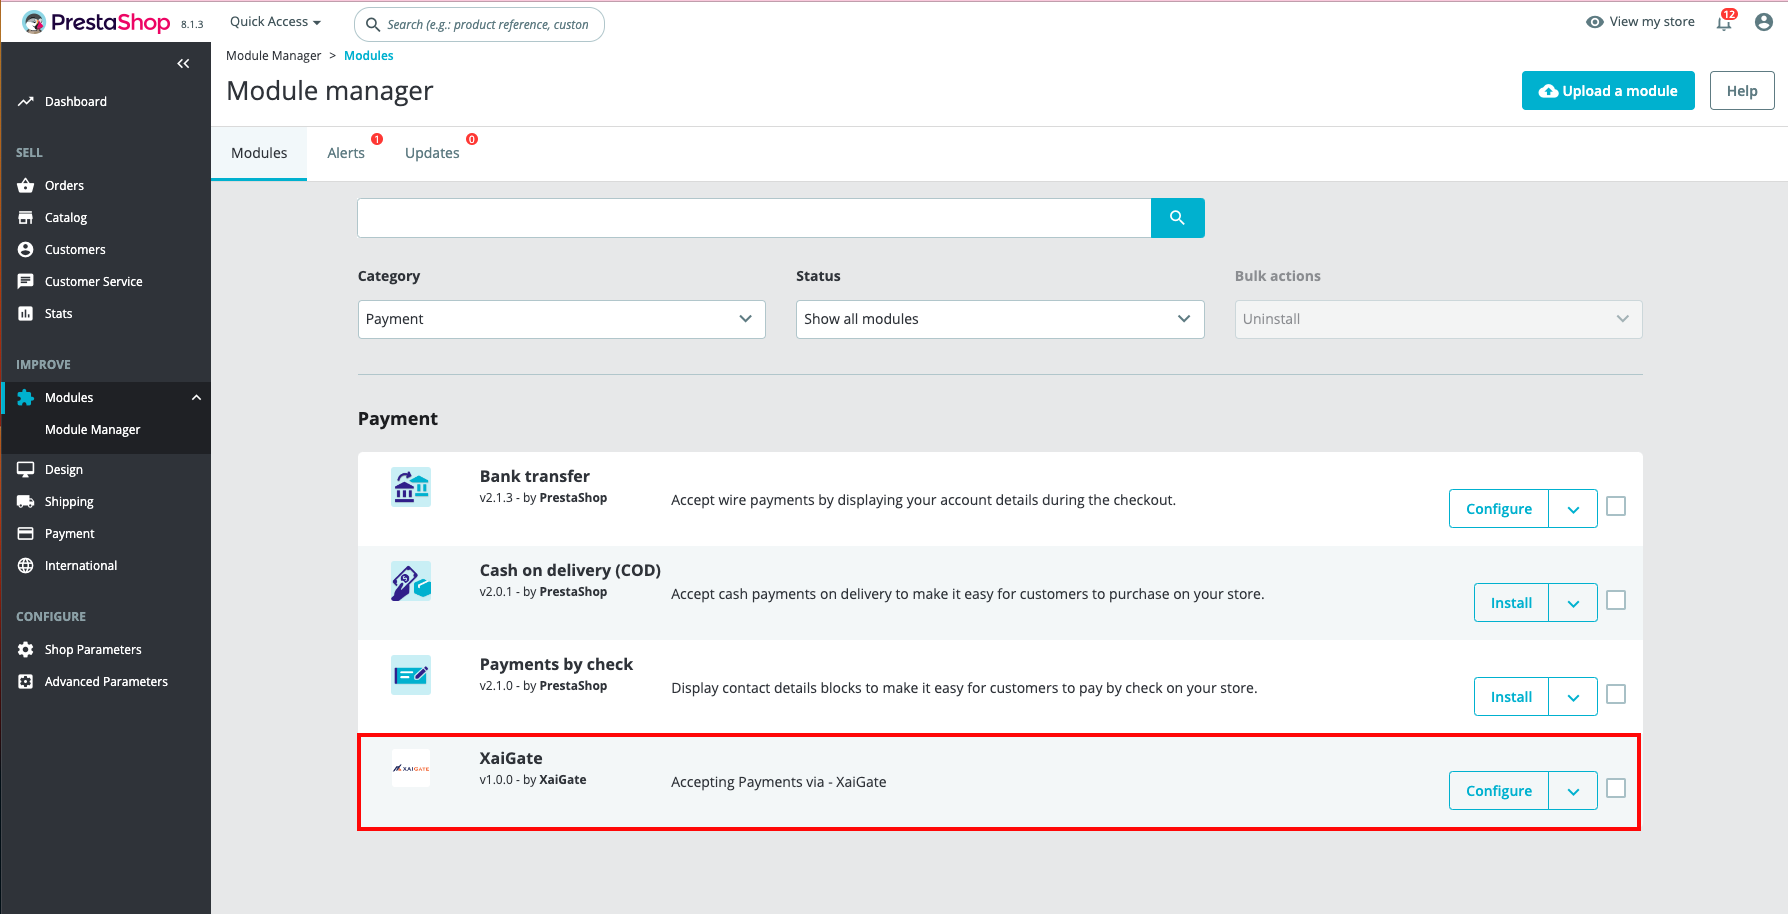This screenshot has width=1788, height=914.
Task: Configure the Bank transfer module
Action: (1499, 509)
